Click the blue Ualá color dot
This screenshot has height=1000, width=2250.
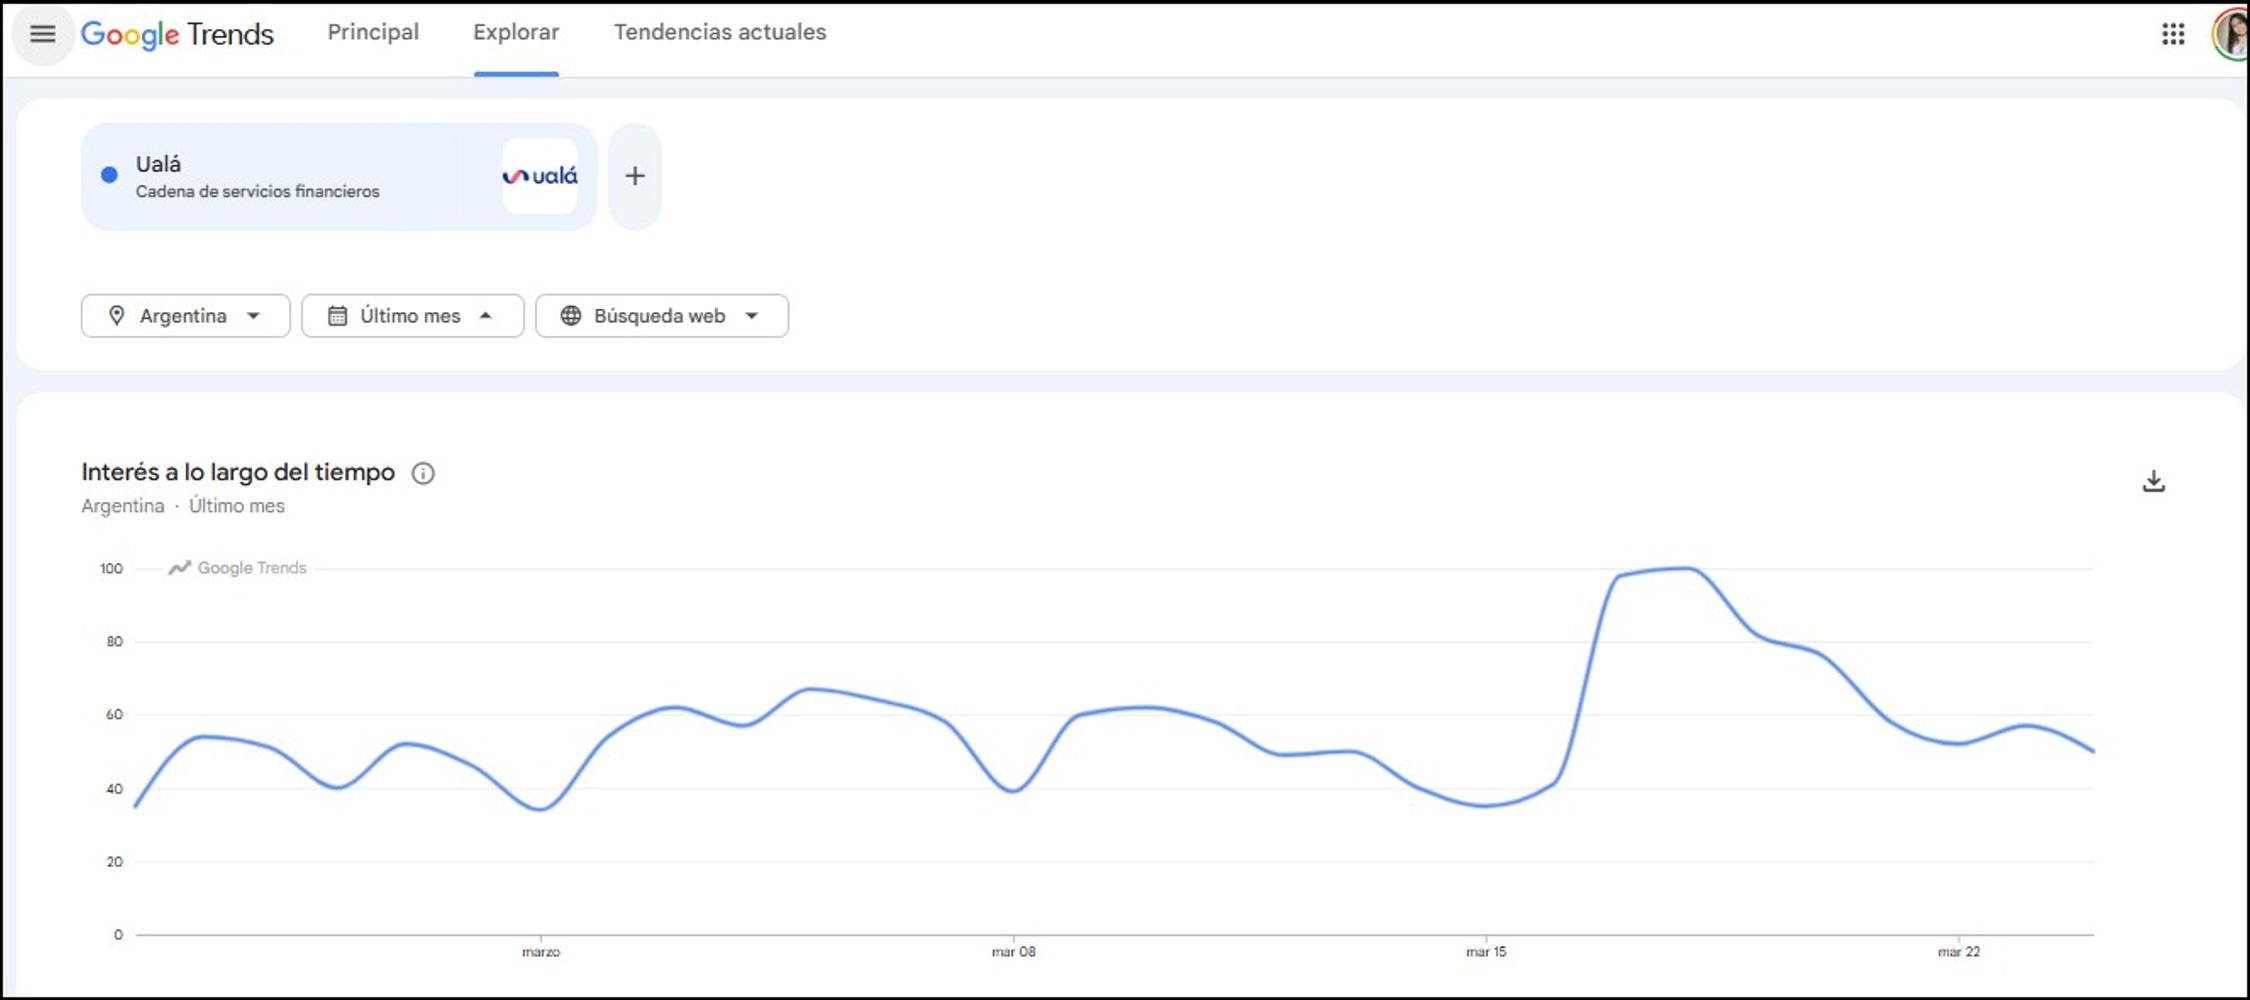(110, 176)
